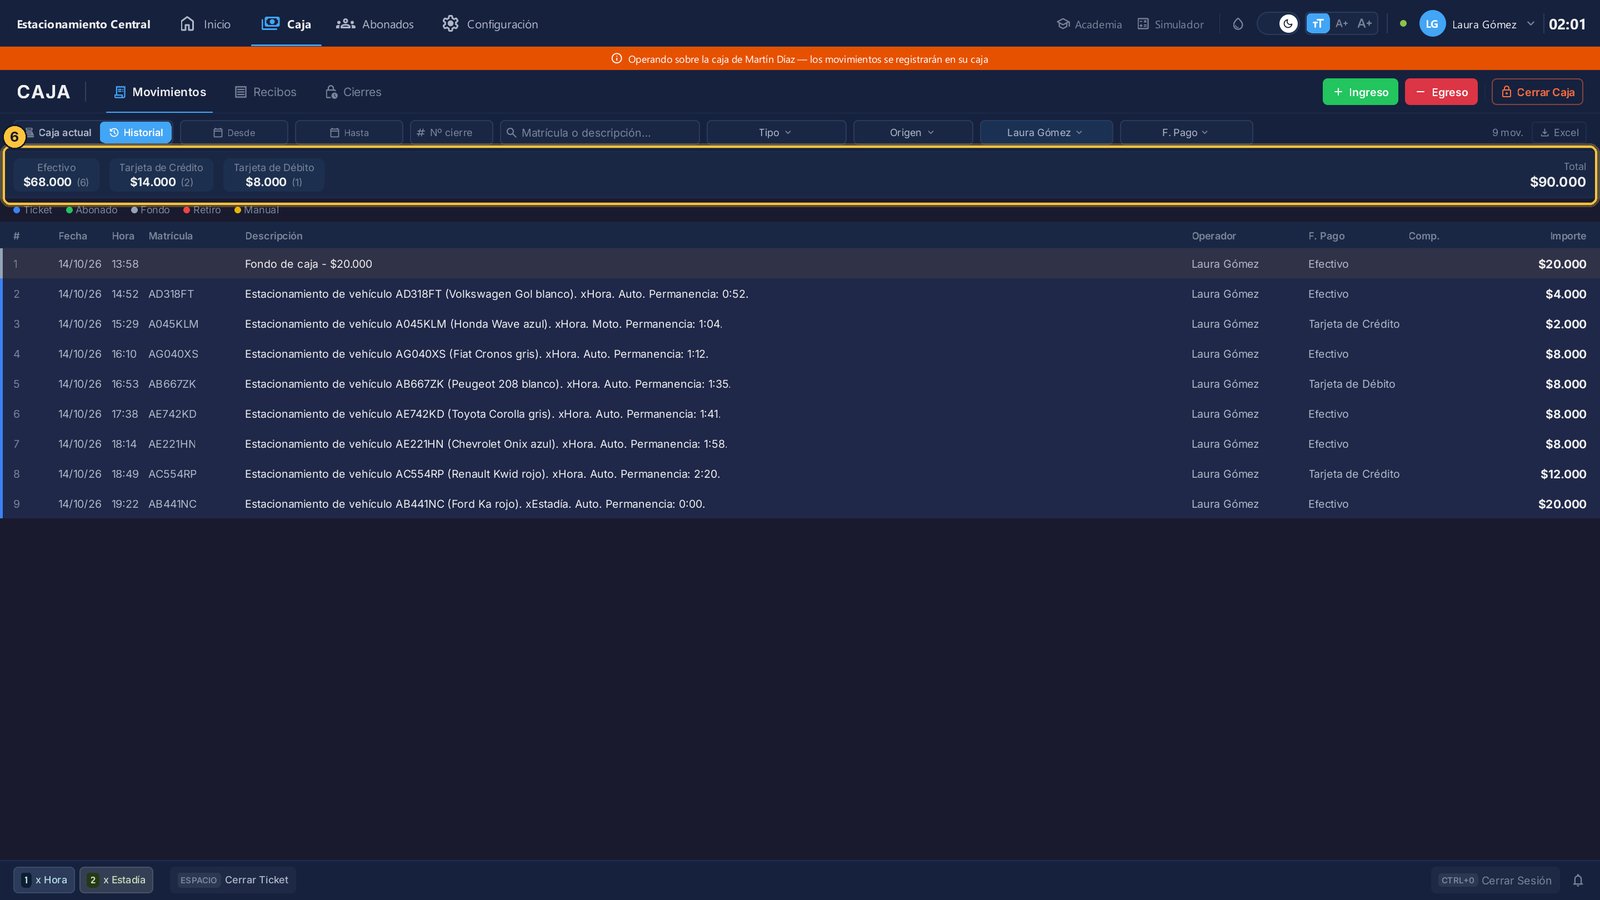Click the AC554RP matrícula cell
Image resolution: width=1600 pixels, height=900 pixels.
tap(172, 474)
